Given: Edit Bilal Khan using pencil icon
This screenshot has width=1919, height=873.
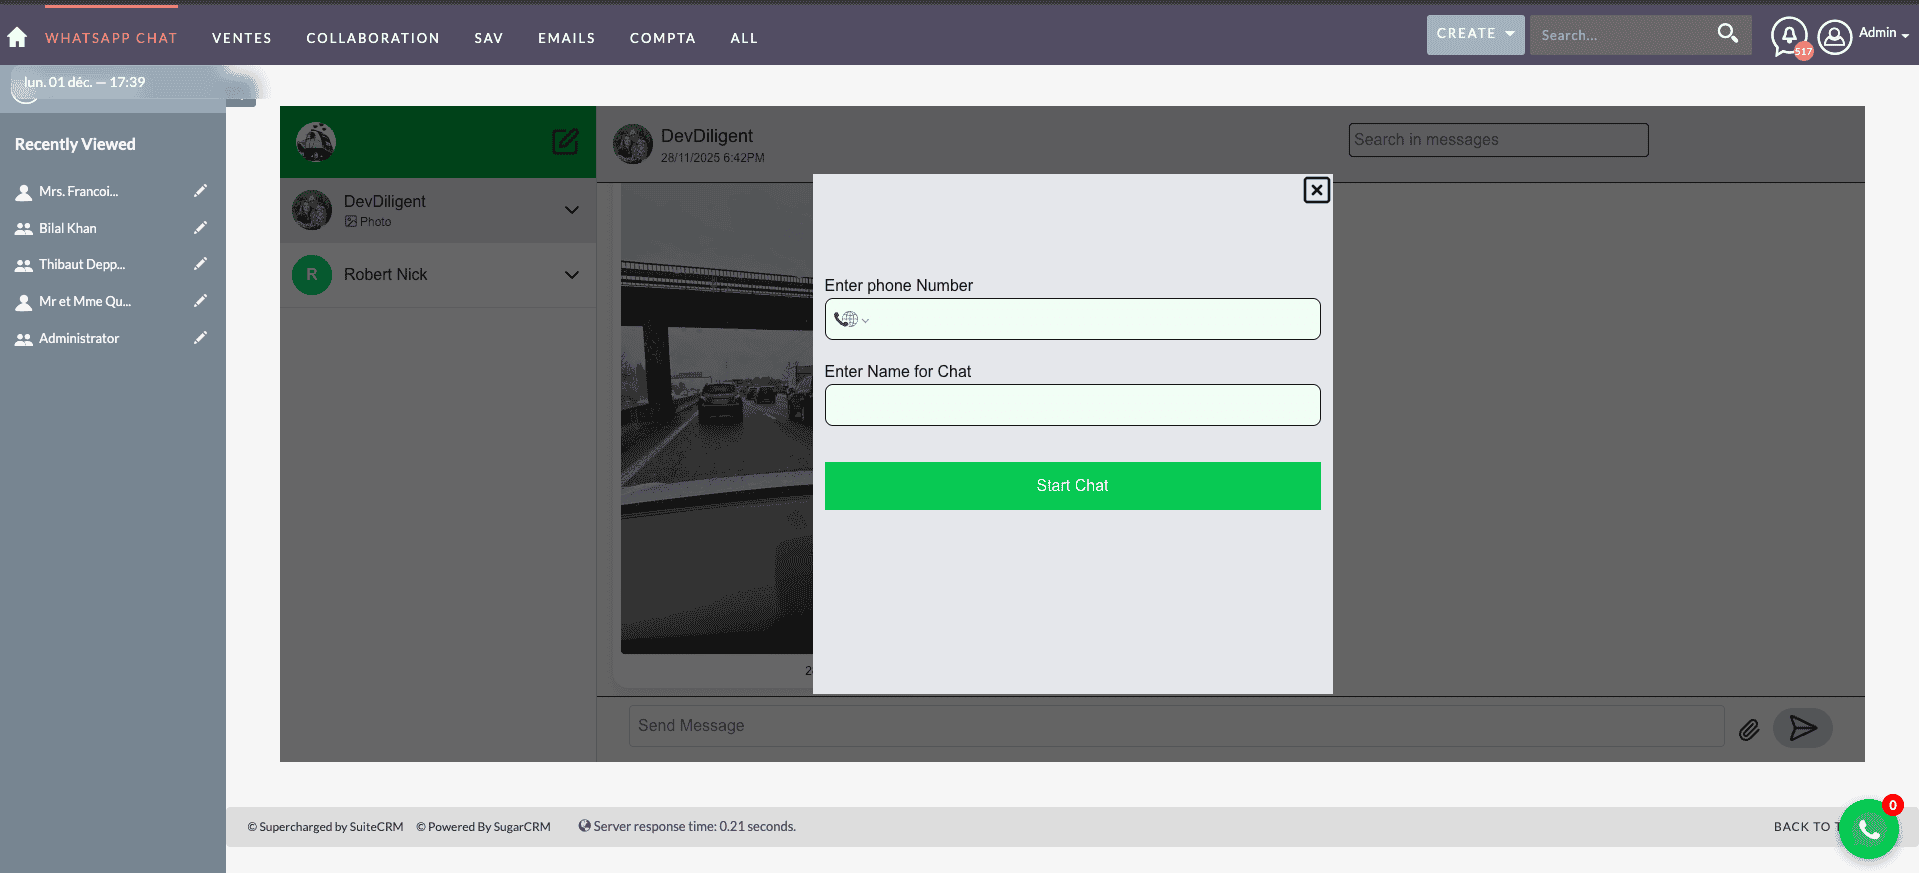Looking at the screenshot, I should click(x=200, y=228).
